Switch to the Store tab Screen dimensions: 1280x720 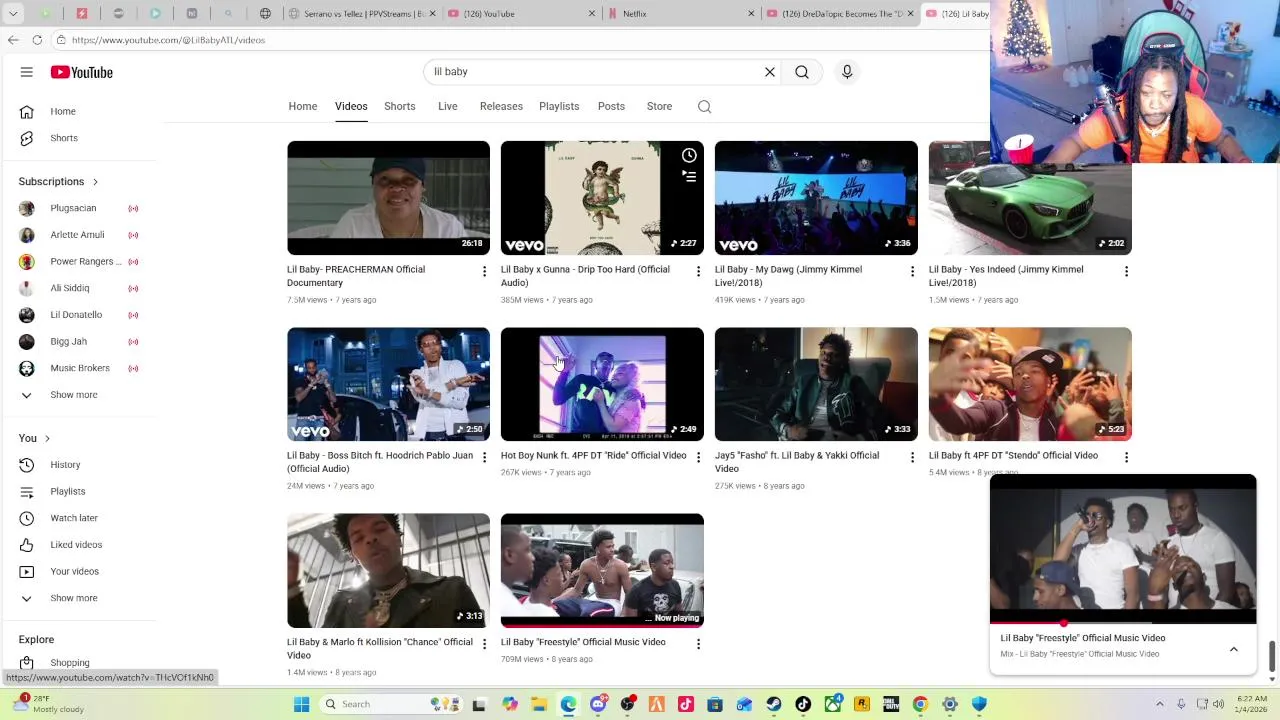(x=659, y=107)
